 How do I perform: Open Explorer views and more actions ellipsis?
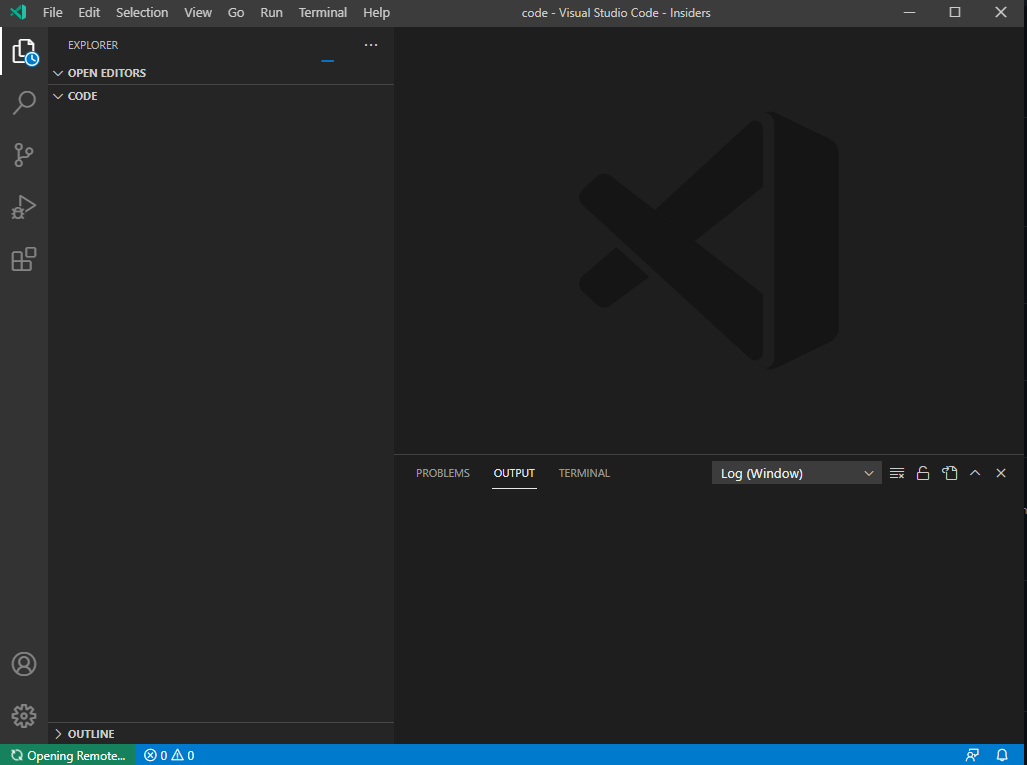(371, 45)
